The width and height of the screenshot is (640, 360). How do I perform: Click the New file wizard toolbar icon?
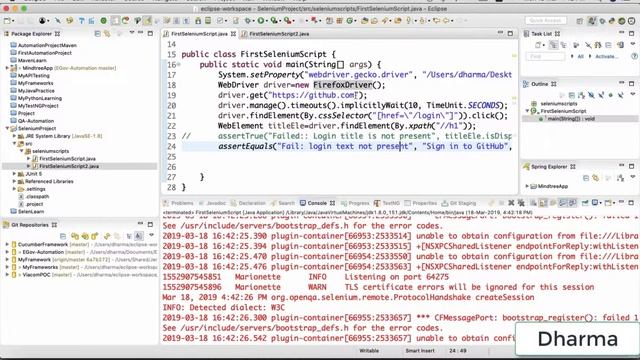[7, 20]
